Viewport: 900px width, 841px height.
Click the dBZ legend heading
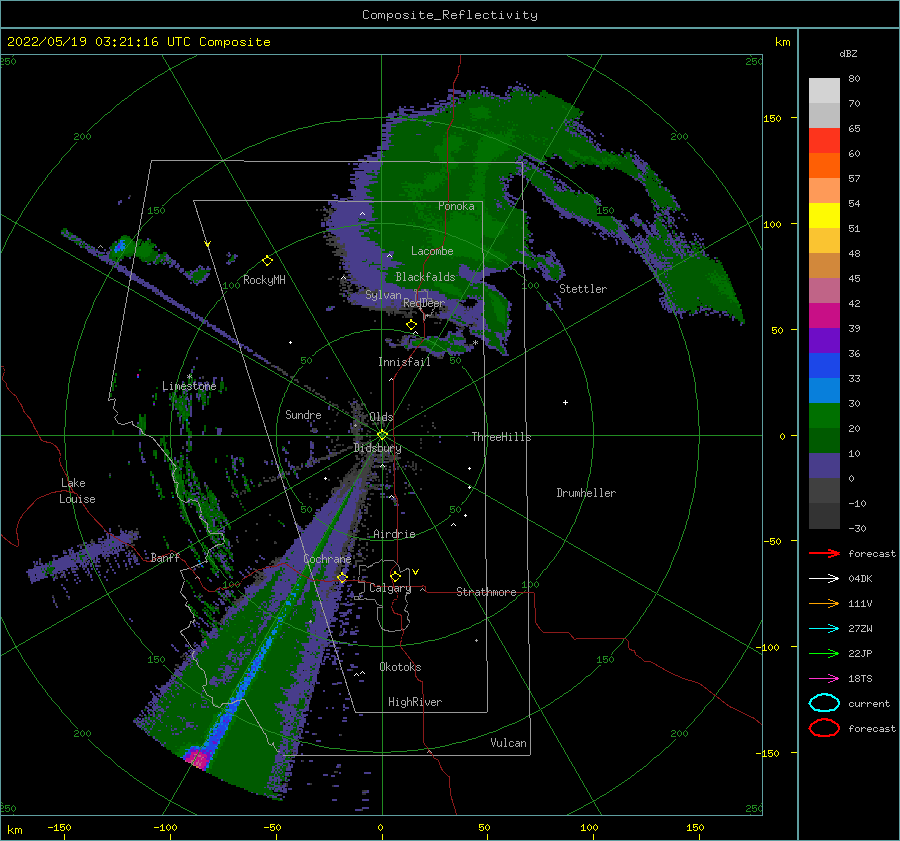pyautogui.click(x=848, y=53)
